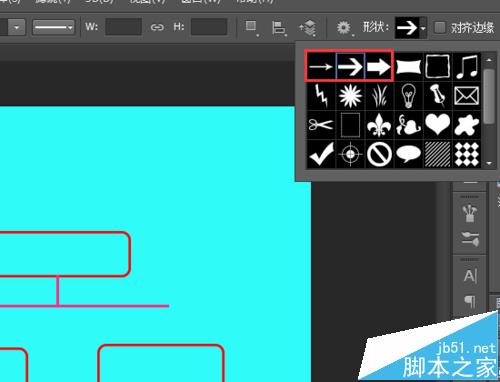Select the crosshair target shape
The height and width of the screenshot is (382, 500).
point(350,154)
